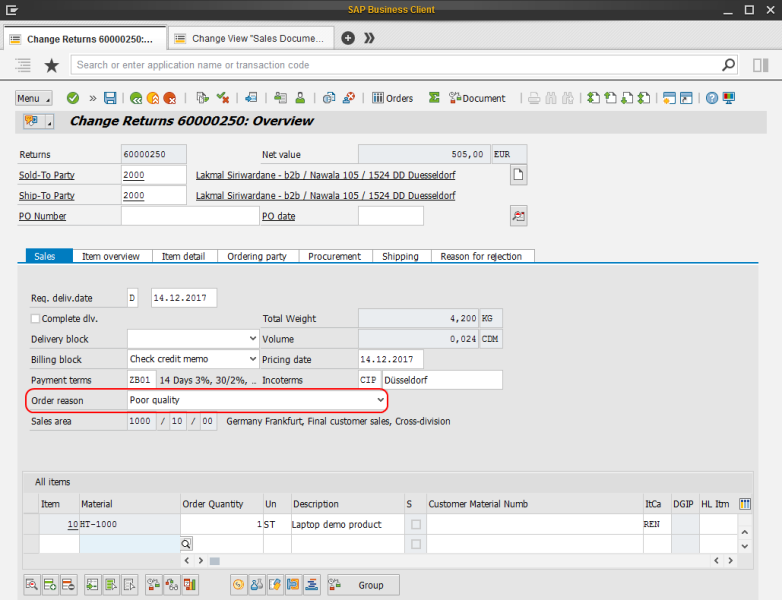782x600 pixels.
Task: Click the schedule lines bar chart icon
Action: coord(190,585)
